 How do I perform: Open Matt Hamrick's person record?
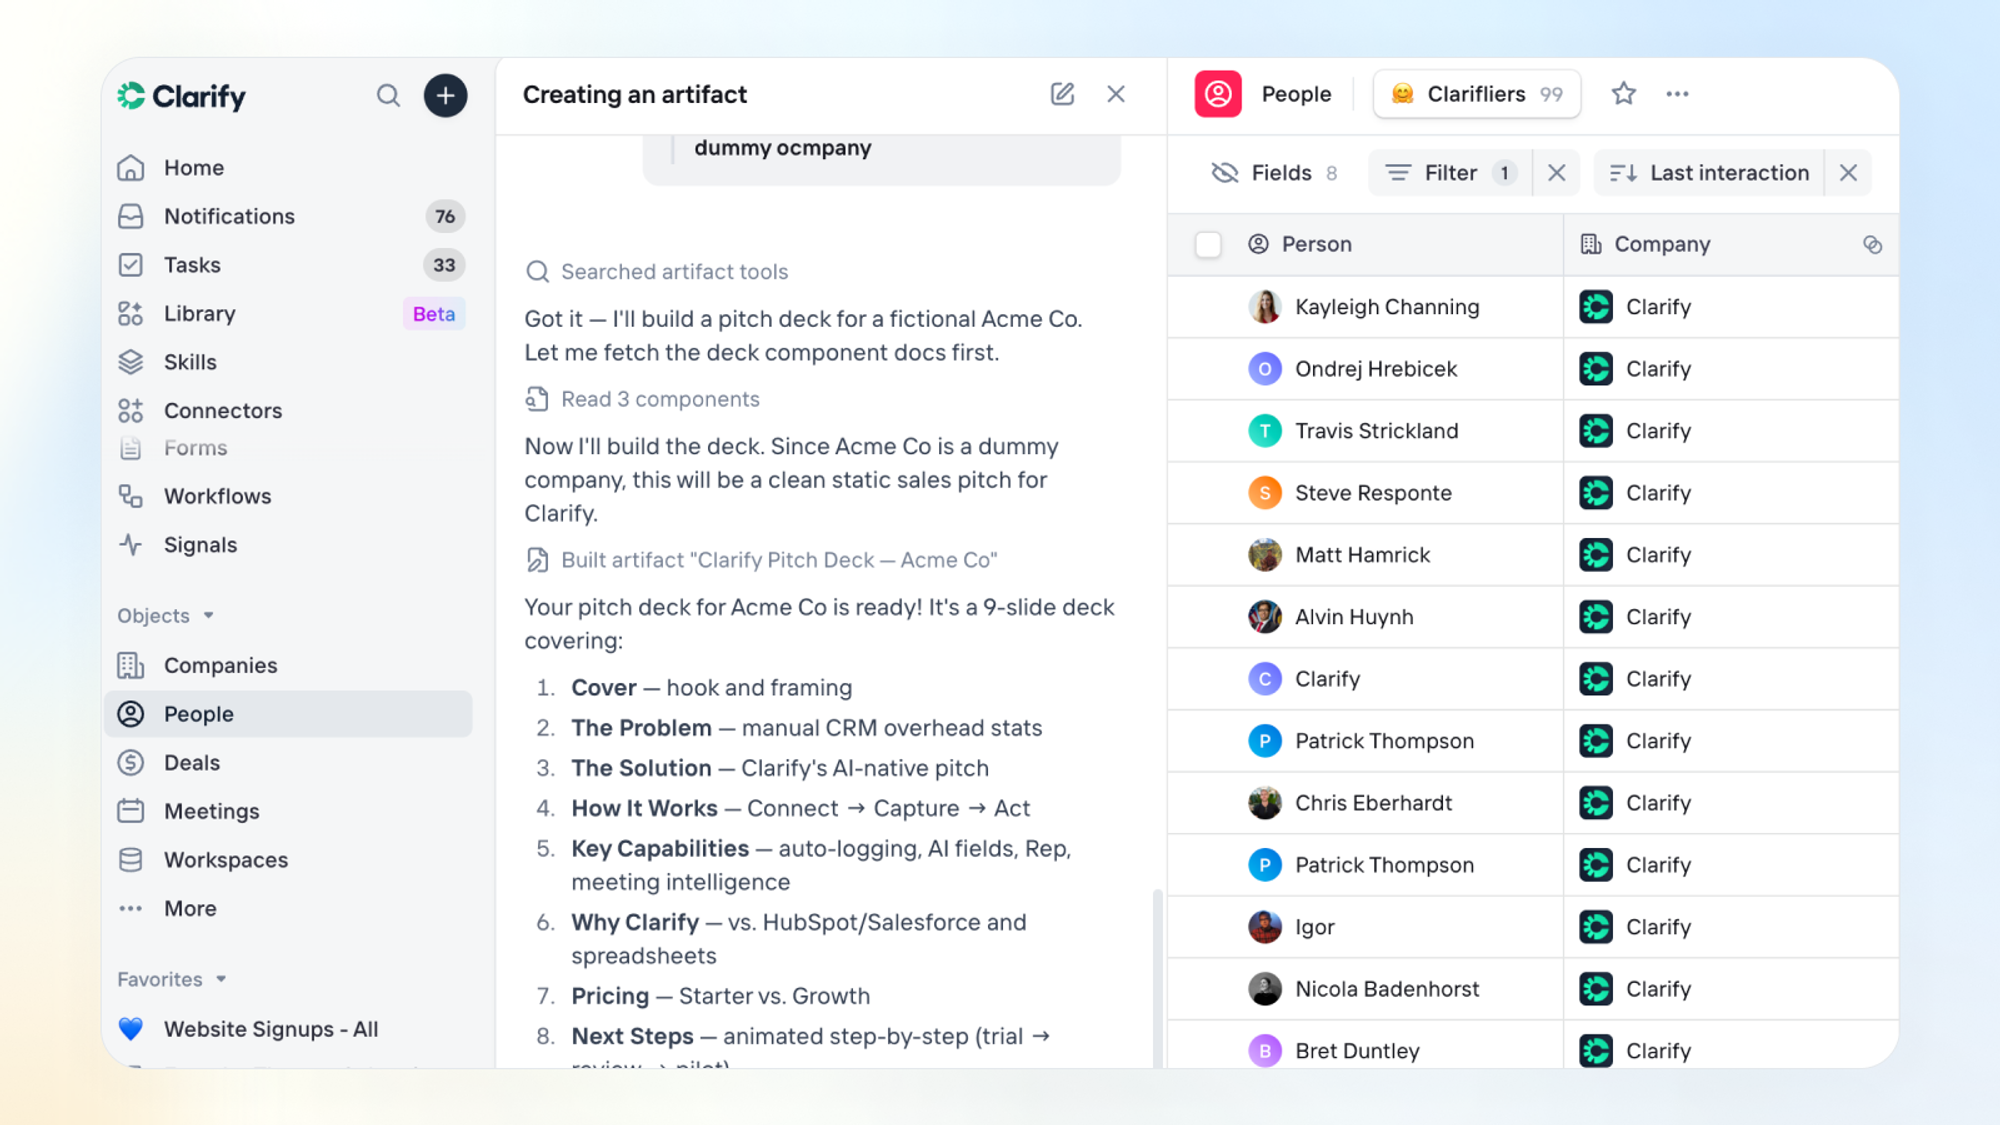point(1362,555)
